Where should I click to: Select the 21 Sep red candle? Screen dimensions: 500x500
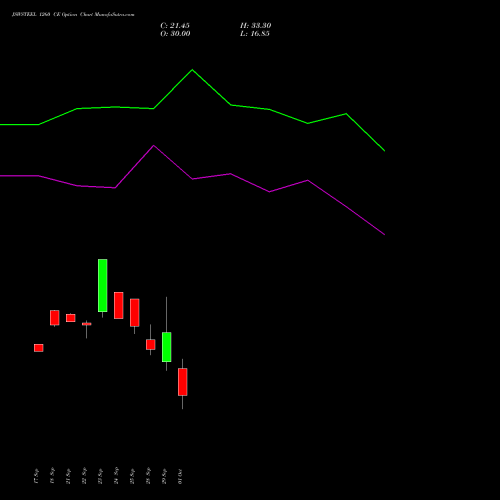click(x=71, y=318)
